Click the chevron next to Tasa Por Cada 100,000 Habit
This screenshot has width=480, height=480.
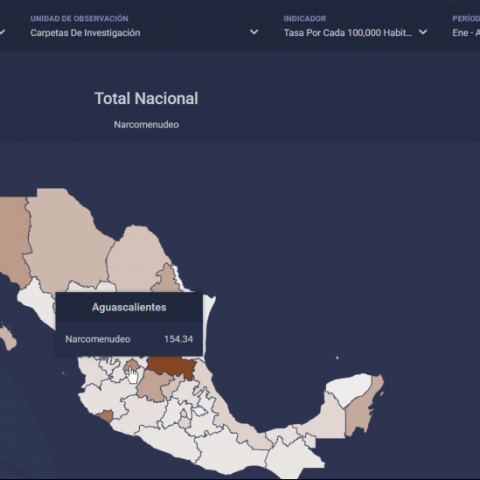click(423, 32)
